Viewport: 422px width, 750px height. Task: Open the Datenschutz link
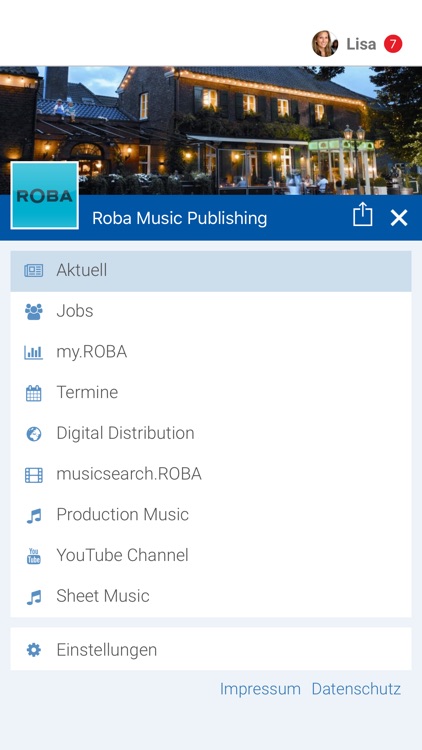pos(356,689)
